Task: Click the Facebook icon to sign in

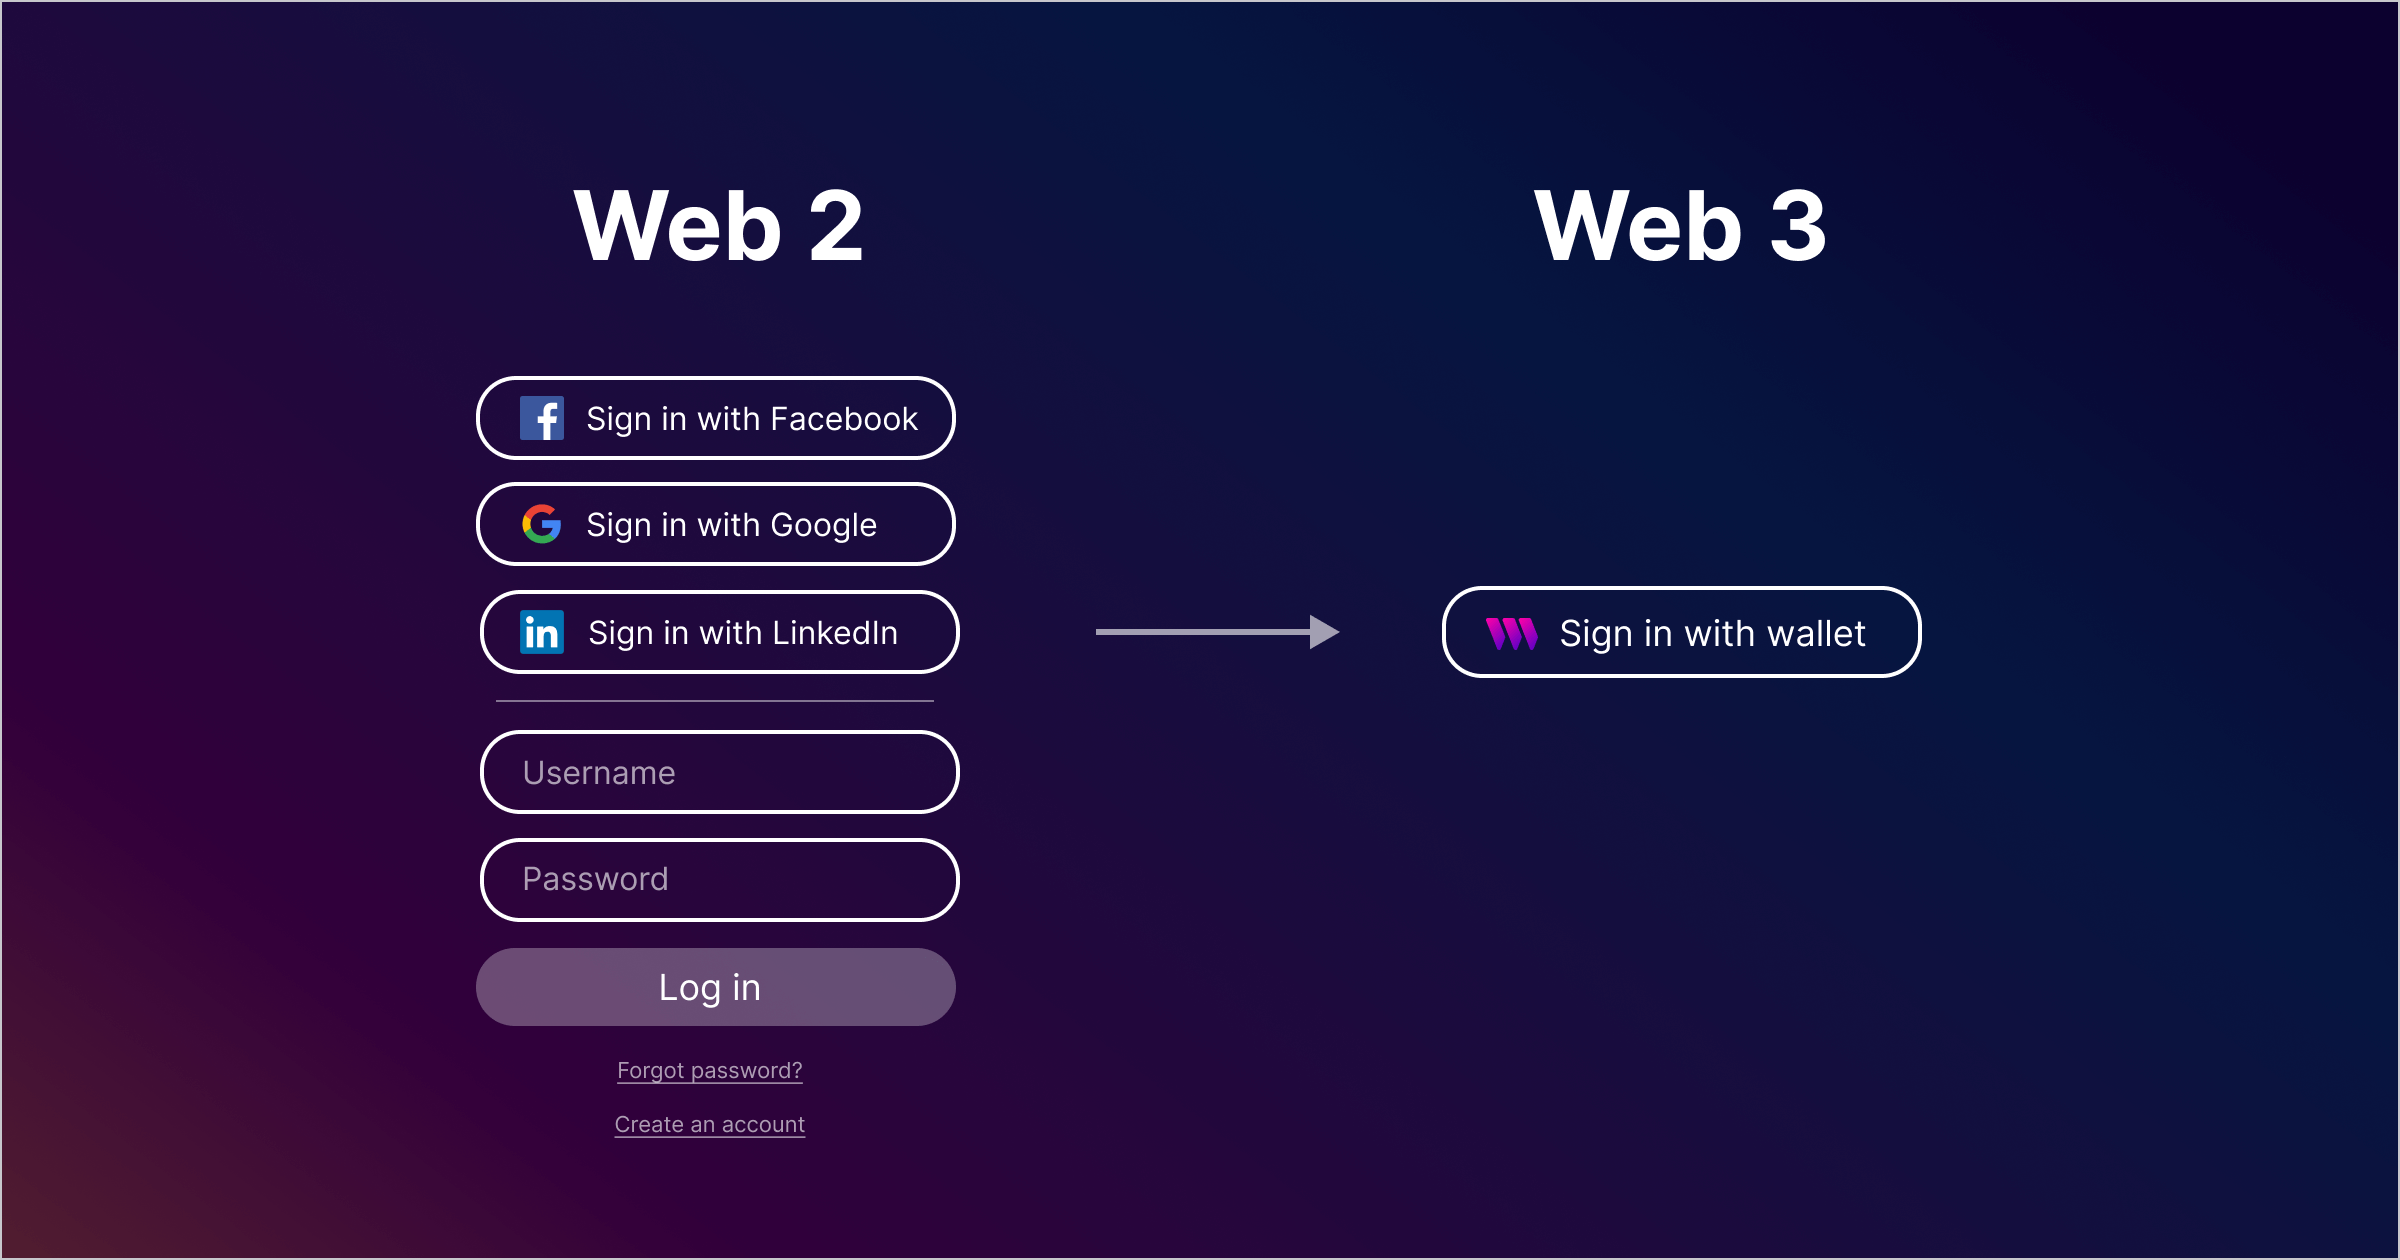Action: 538,419
